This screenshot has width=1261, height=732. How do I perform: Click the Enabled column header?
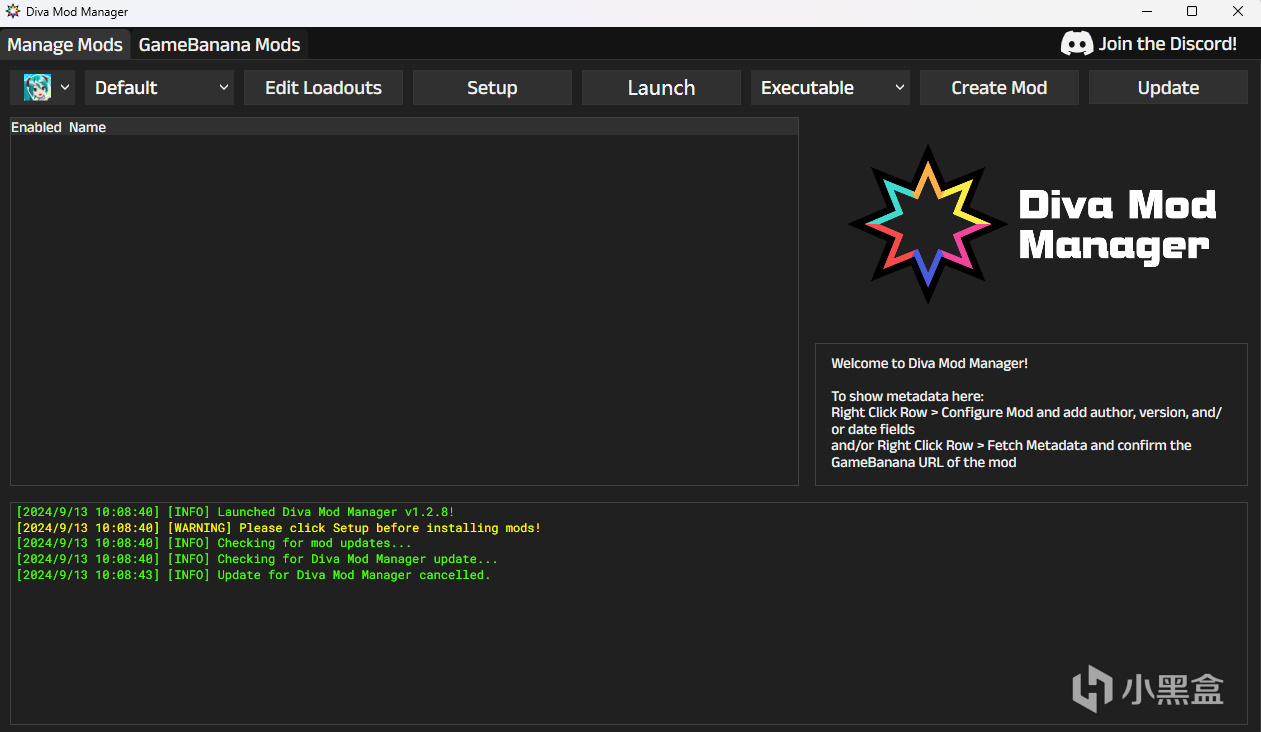click(36, 127)
